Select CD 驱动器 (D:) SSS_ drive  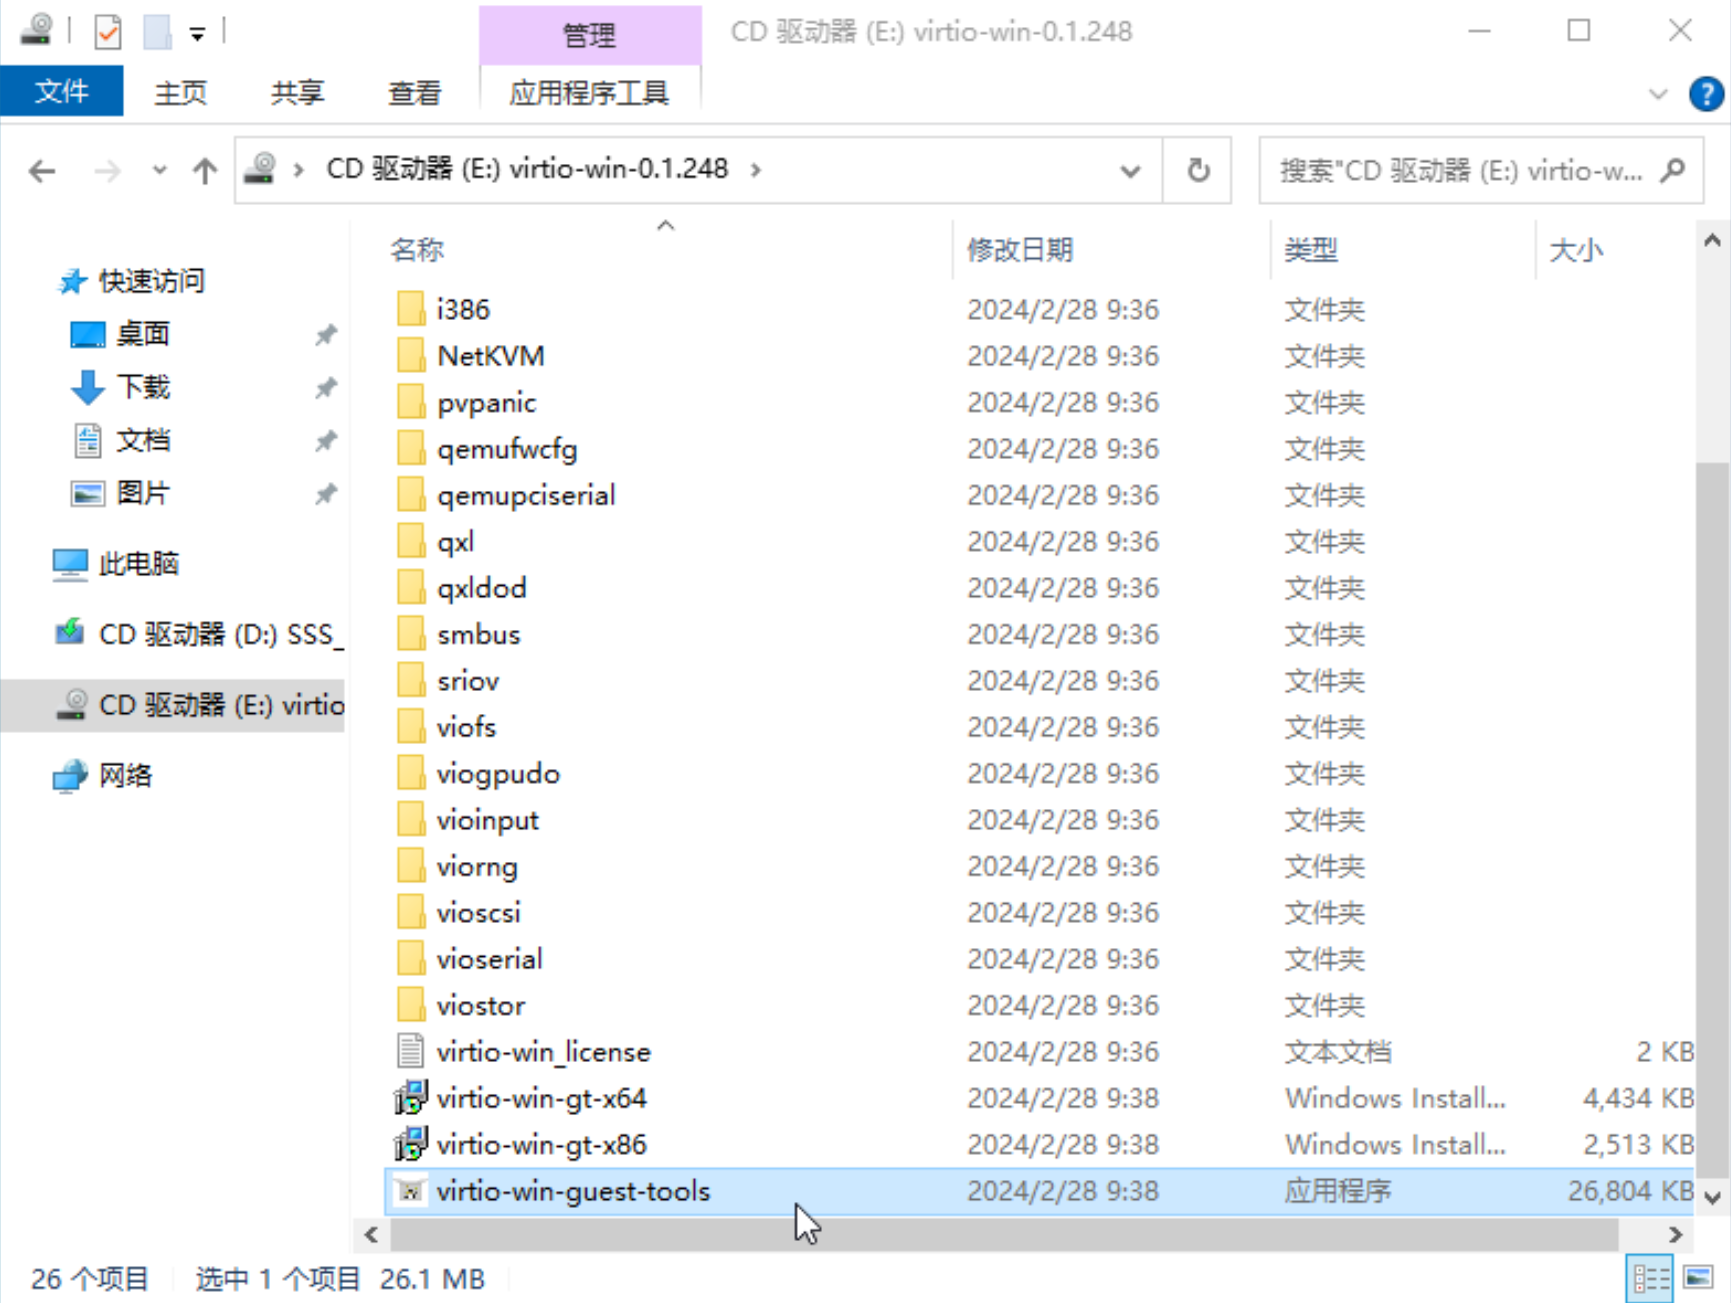point(199,635)
